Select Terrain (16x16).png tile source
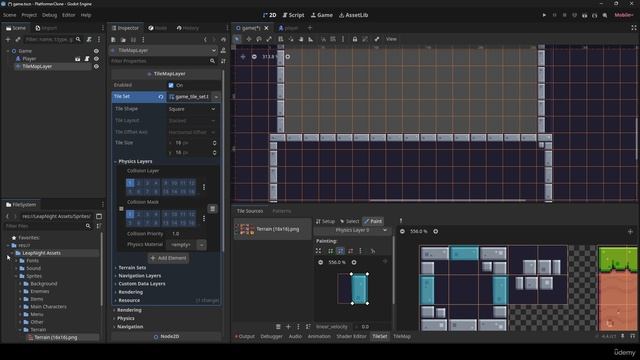This screenshot has width=640, height=360. pos(272,229)
